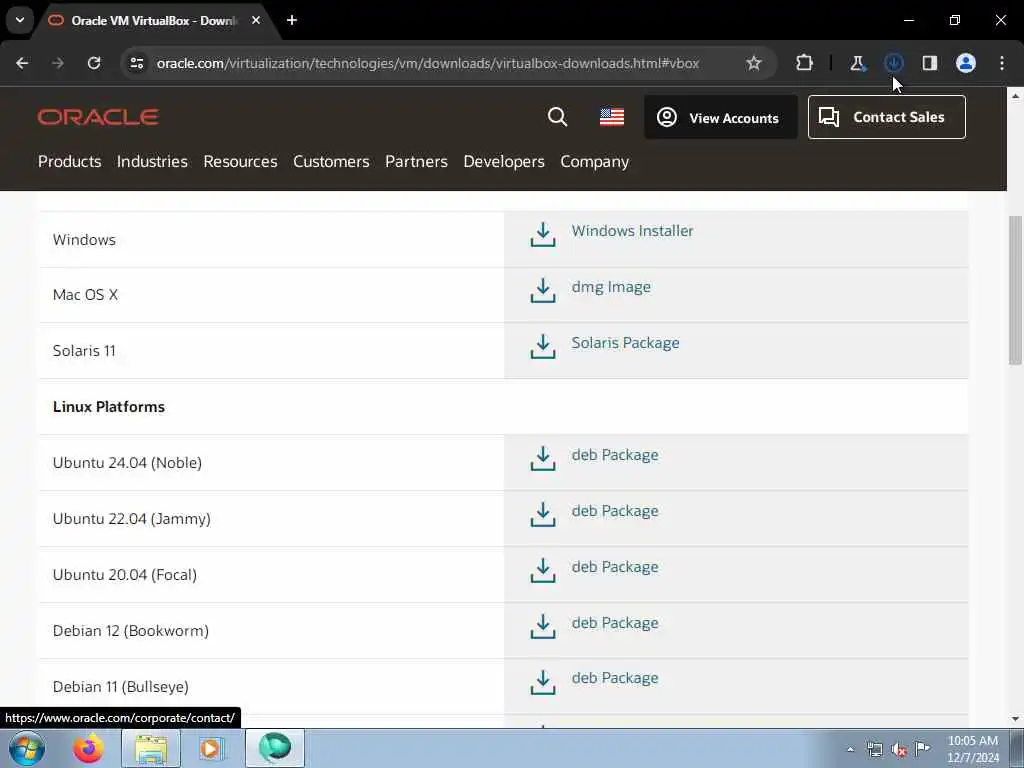Click the muted volume tray icon
1024x768 pixels.
pos(899,750)
